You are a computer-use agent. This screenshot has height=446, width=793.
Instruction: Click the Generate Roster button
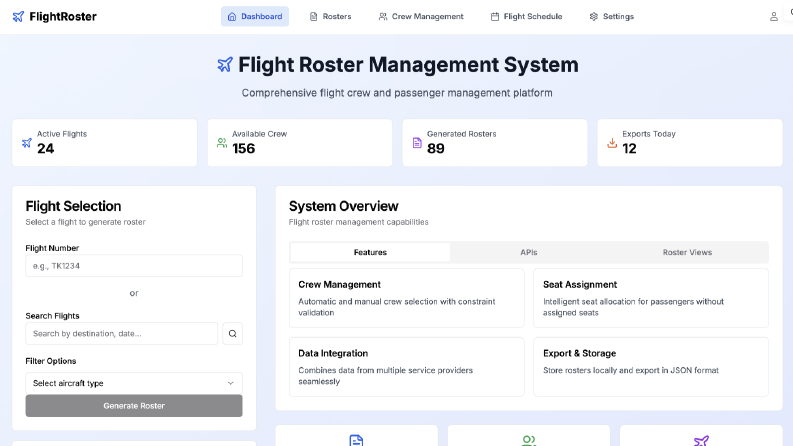pos(134,406)
